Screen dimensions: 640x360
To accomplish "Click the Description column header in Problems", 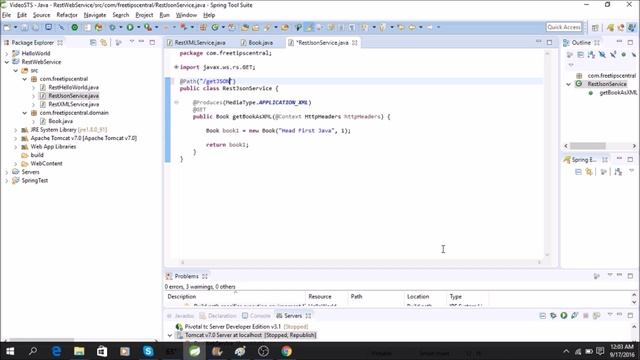I will tap(182, 297).
